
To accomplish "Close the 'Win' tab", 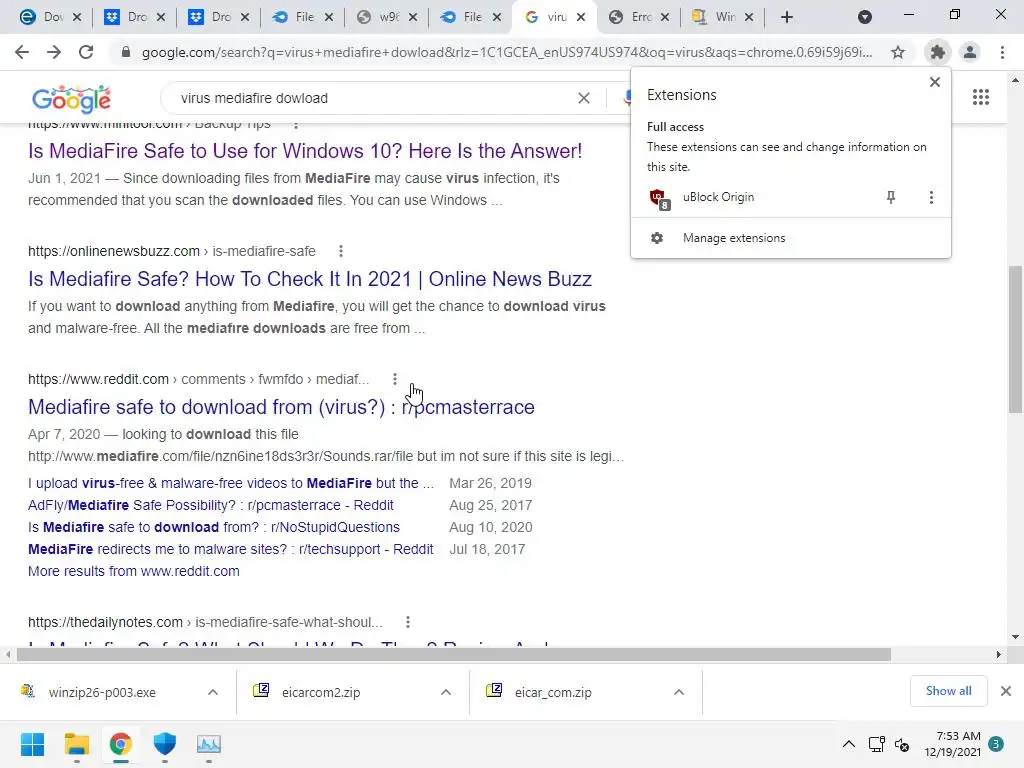I will pos(749,17).
